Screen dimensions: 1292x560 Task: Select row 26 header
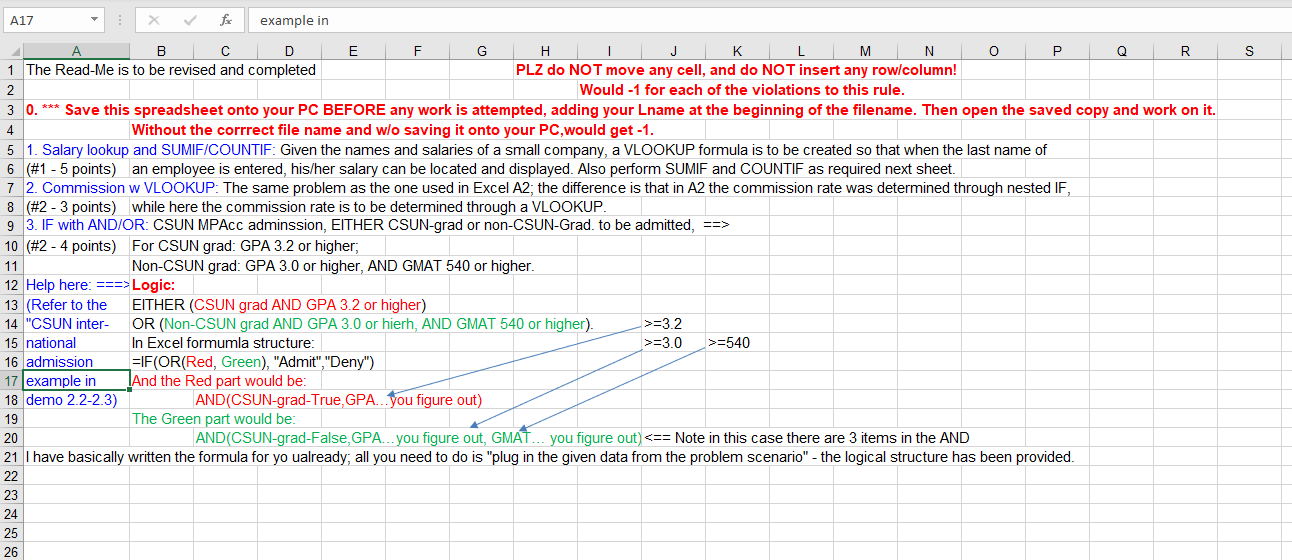click(x=11, y=551)
